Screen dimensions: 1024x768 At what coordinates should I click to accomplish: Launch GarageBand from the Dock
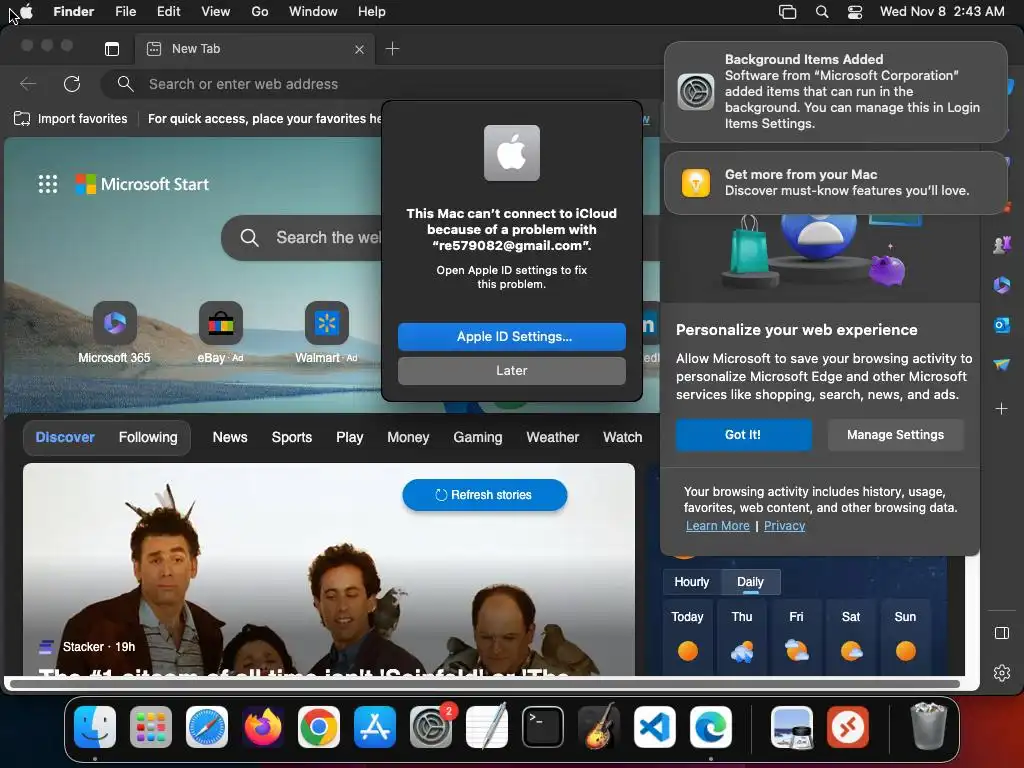coord(599,727)
